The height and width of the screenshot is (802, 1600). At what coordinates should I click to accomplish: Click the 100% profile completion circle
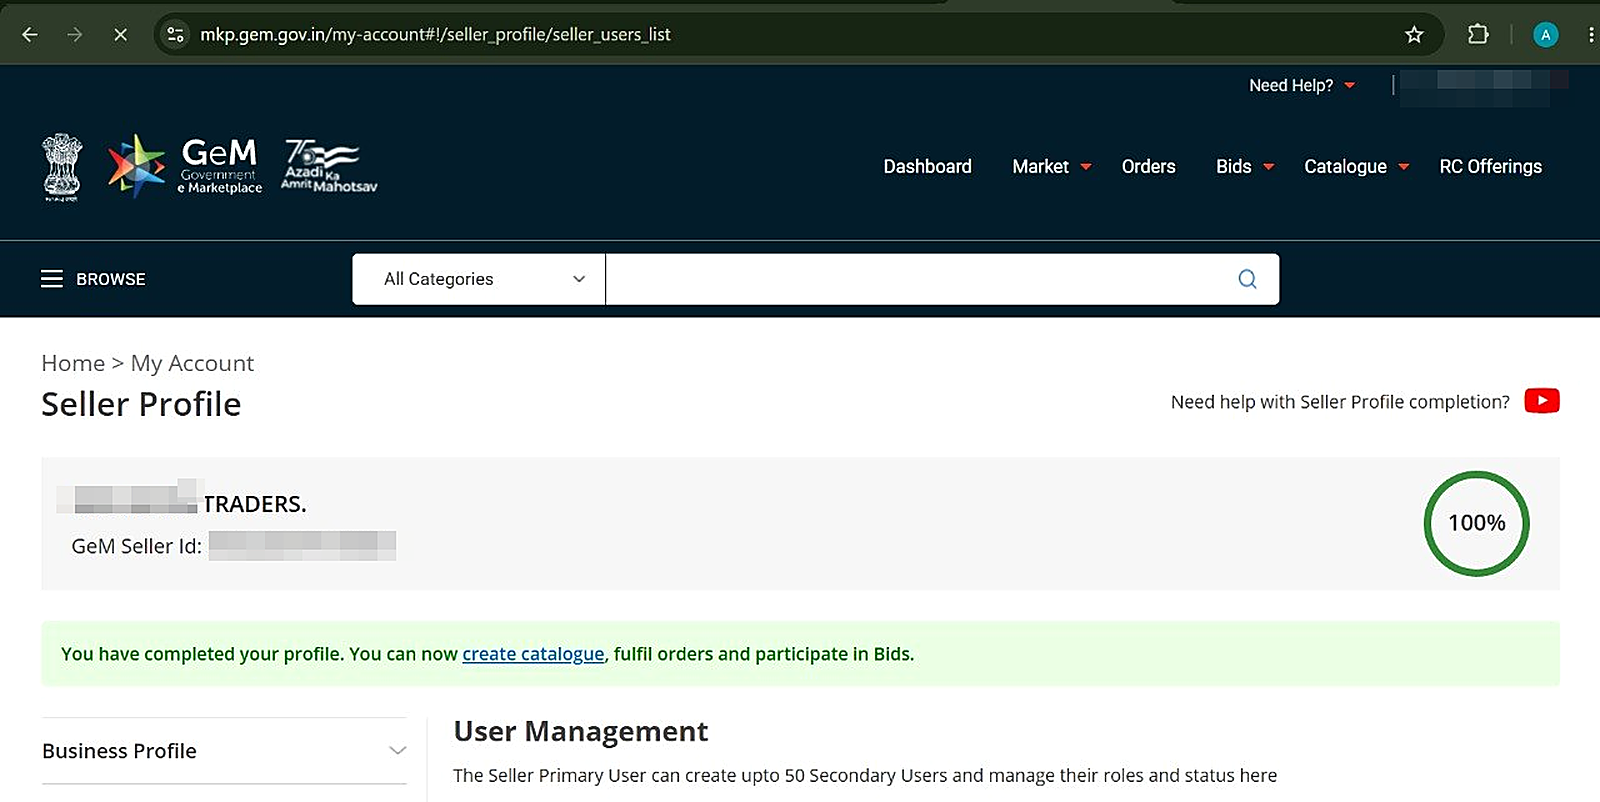pyautogui.click(x=1476, y=523)
